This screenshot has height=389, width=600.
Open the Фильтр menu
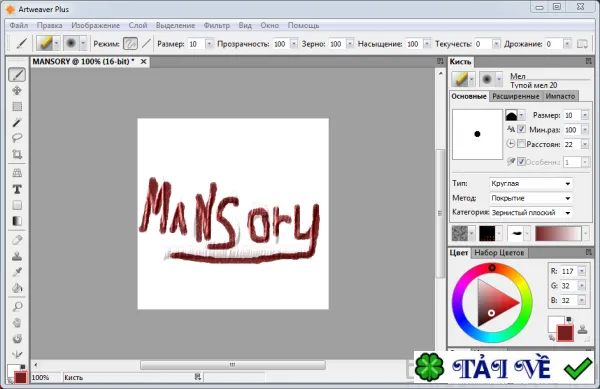[217, 25]
